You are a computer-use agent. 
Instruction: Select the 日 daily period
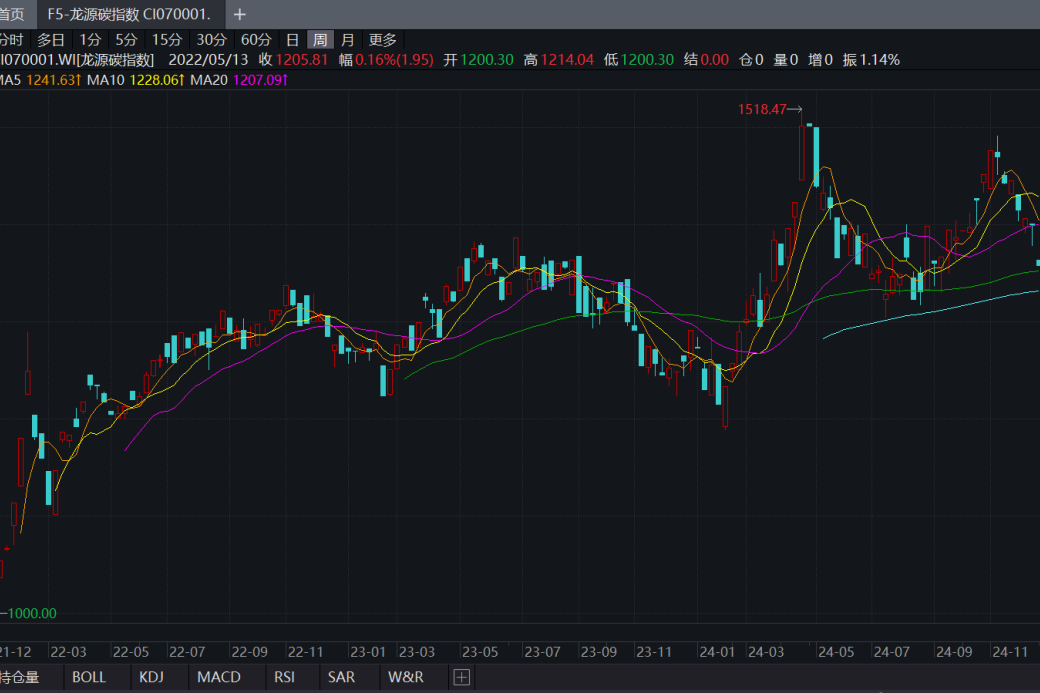tap(292, 40)
